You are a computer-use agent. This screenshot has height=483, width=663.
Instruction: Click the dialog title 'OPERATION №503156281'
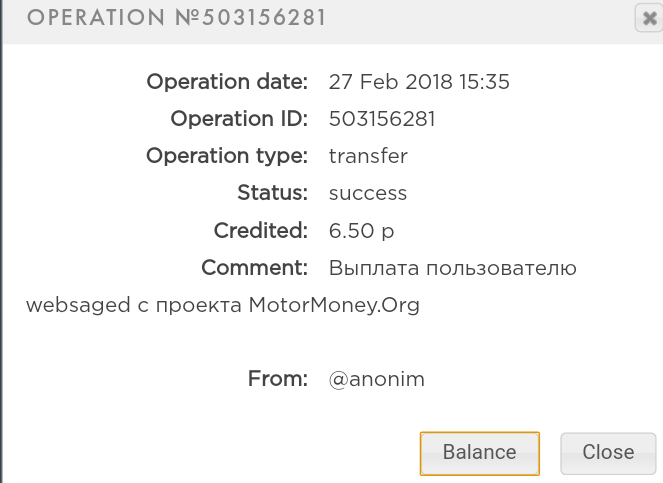pos(176,19)
